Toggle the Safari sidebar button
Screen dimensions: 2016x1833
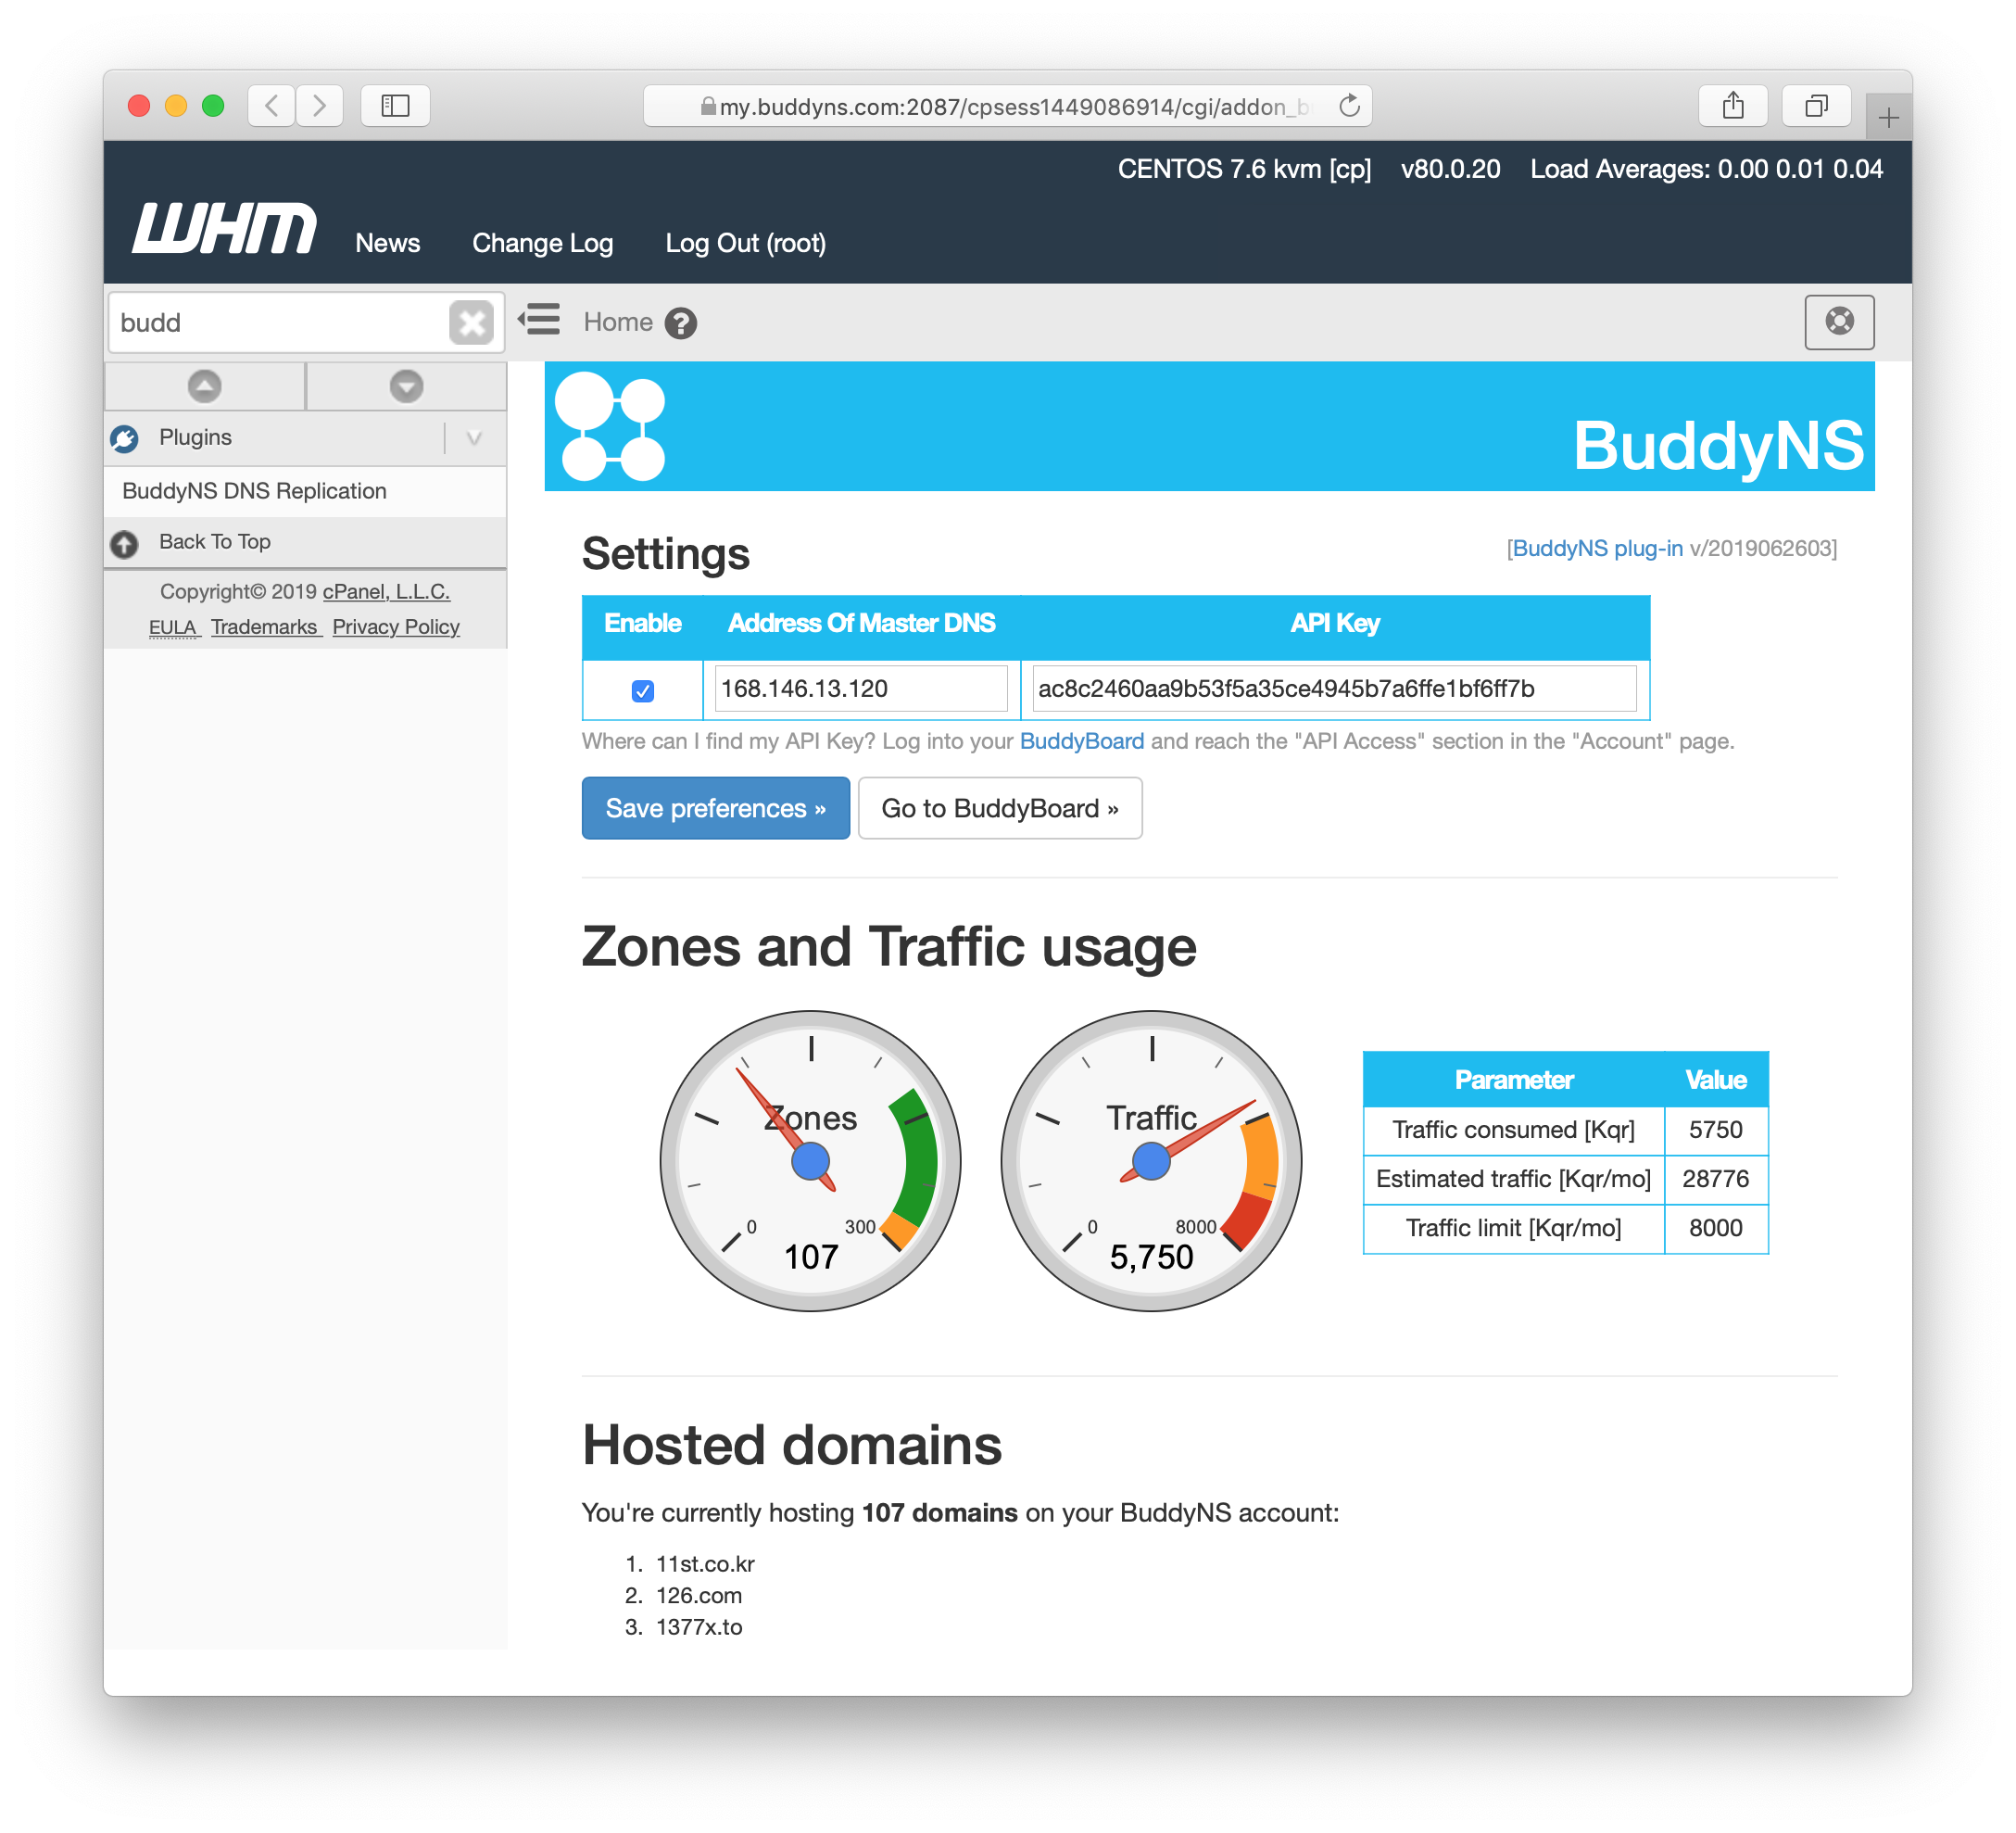click(395, 105)
